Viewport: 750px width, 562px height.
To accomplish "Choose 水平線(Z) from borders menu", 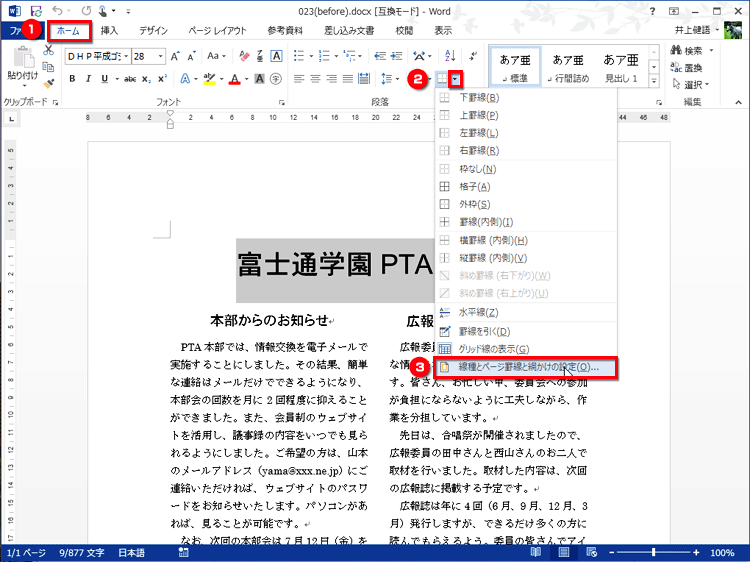I will click(x=525, y=312).
